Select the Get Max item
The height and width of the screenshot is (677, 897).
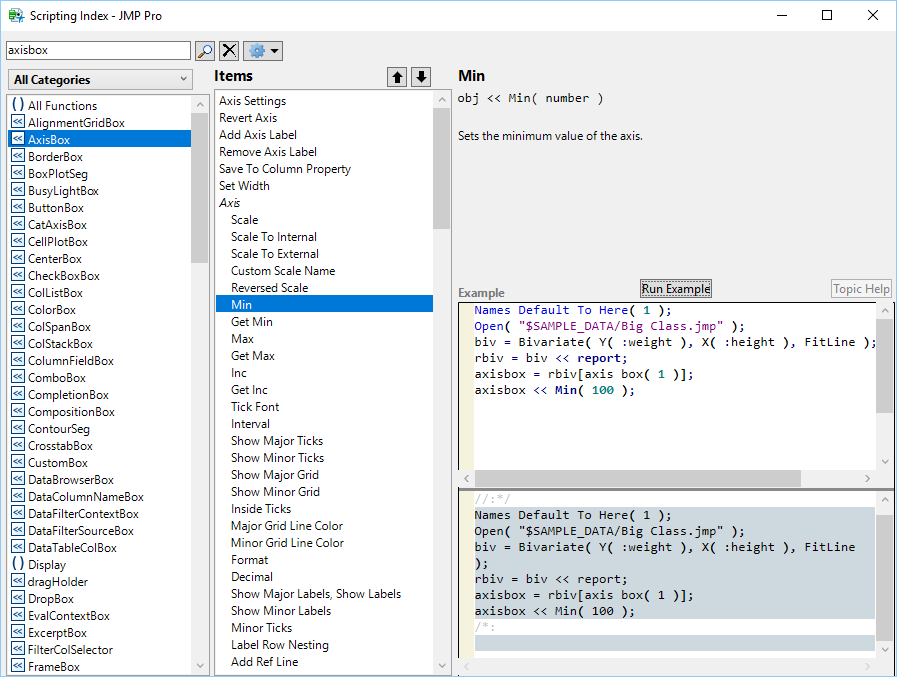tap(253, 356)
